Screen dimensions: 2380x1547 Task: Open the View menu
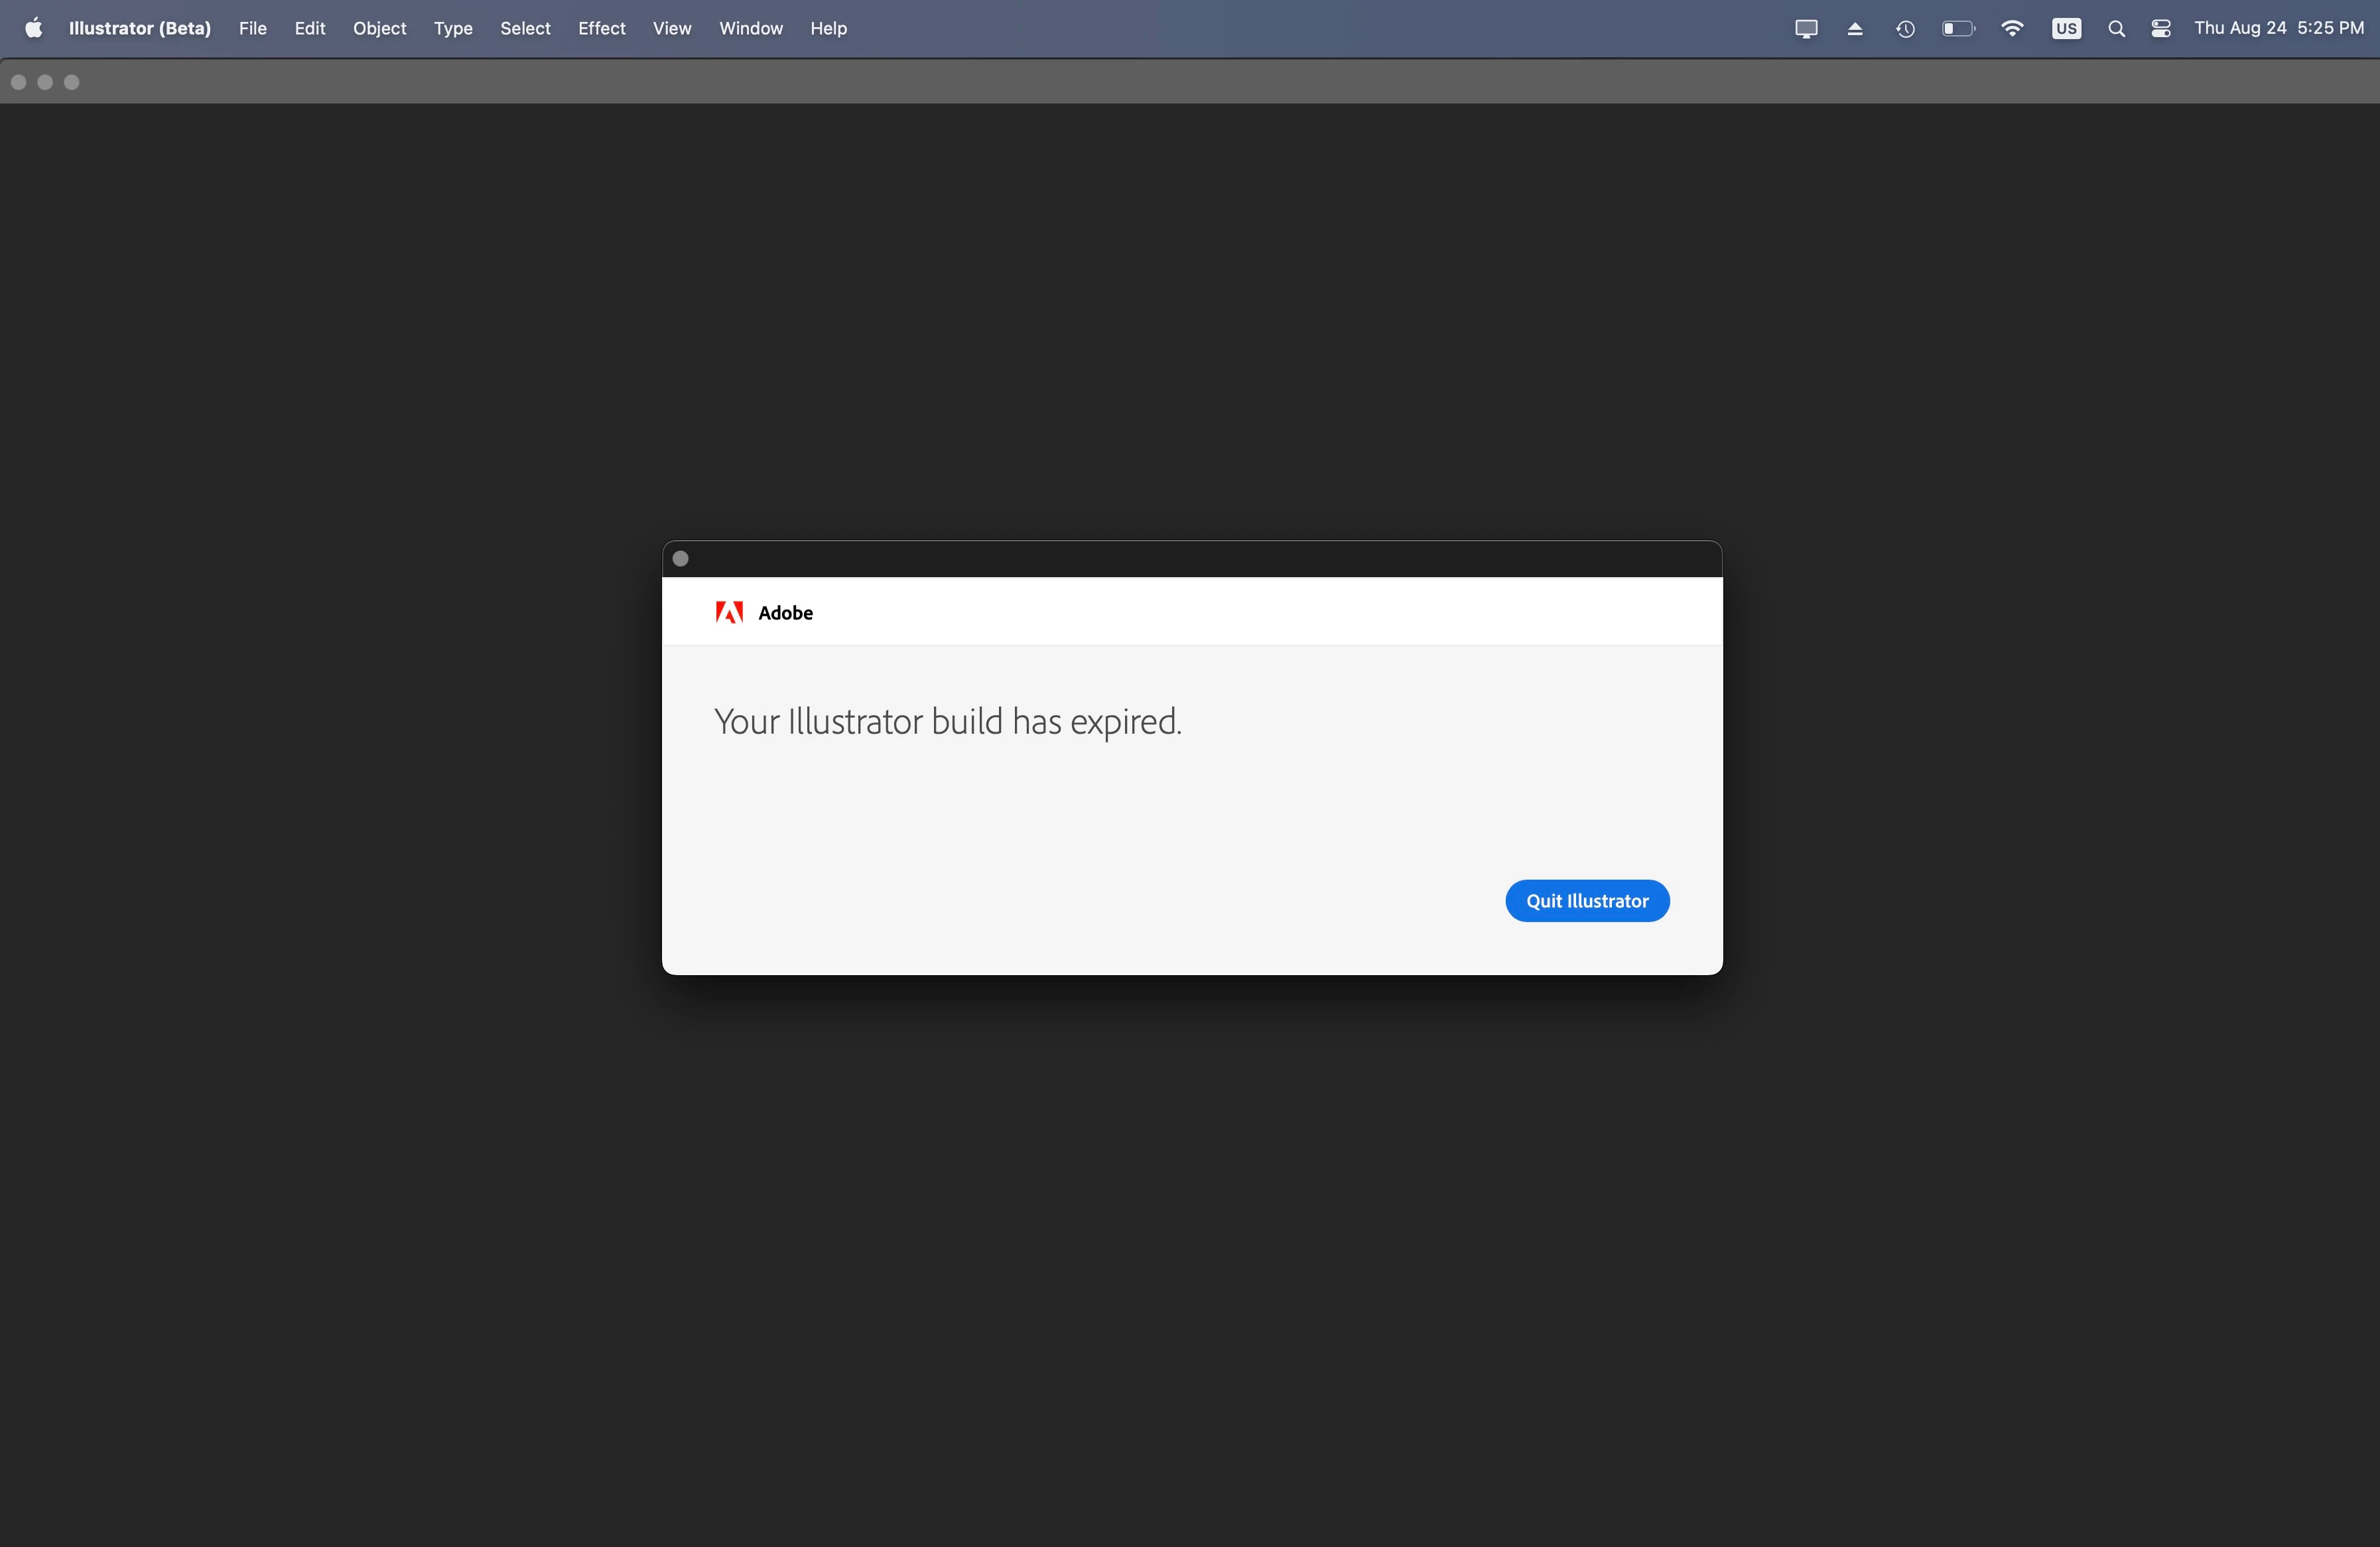[x=672, y=28]
